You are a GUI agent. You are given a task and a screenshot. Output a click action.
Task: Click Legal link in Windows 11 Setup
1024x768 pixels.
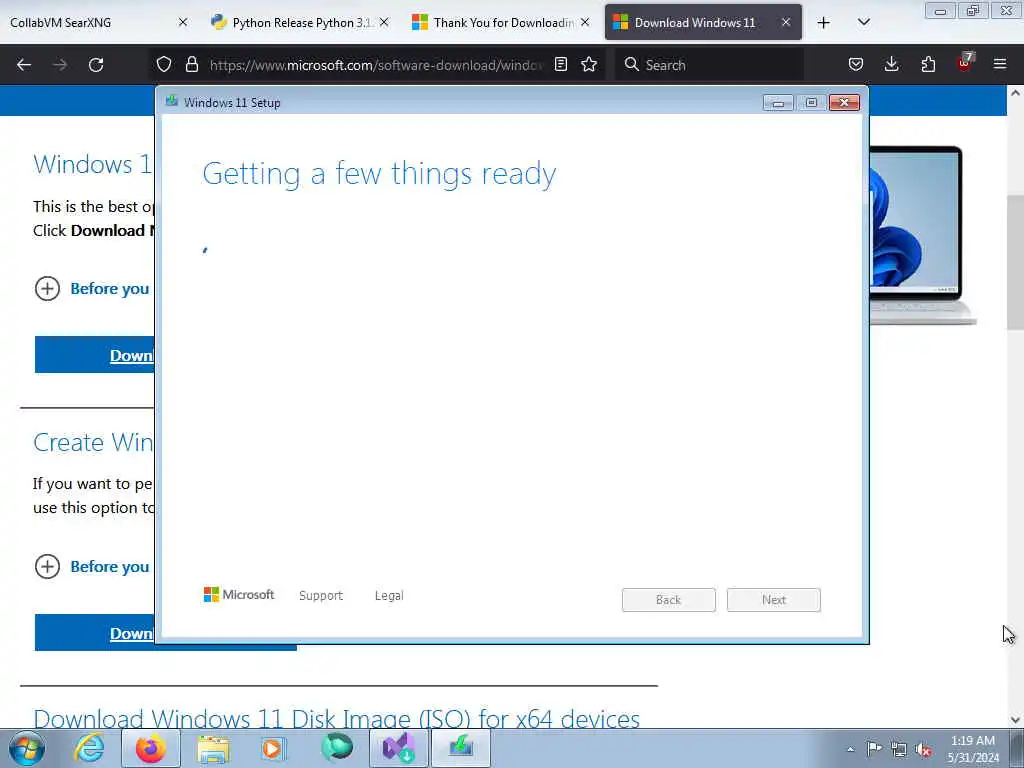[389, 596]
